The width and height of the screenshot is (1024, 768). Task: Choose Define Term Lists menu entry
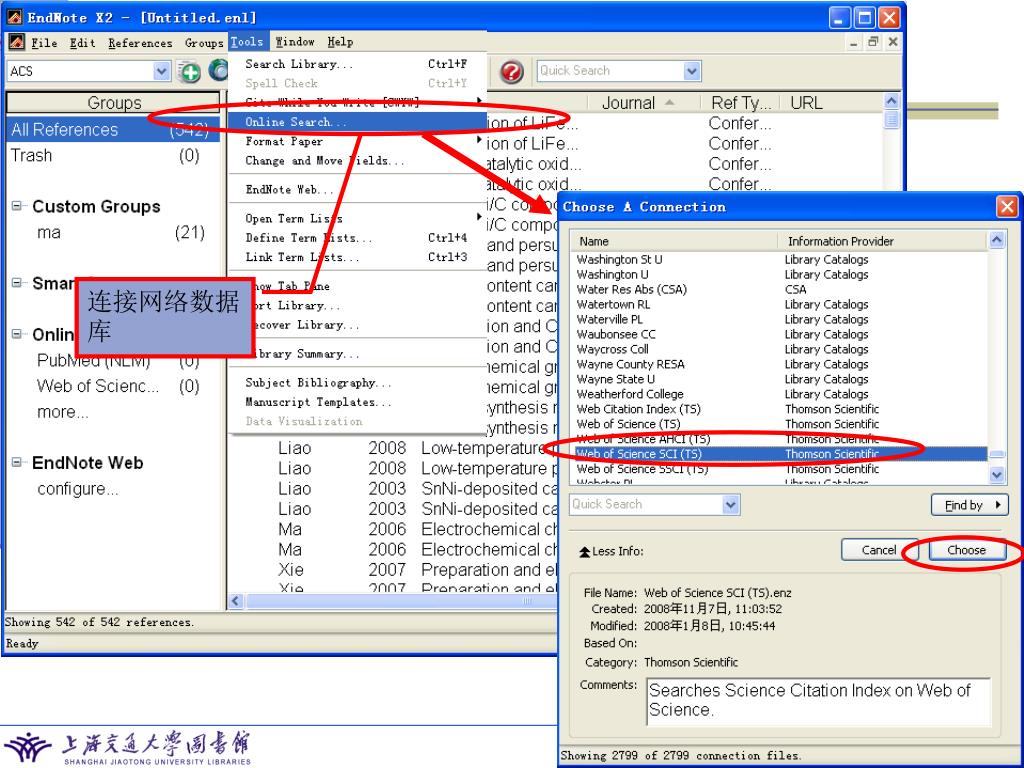(x=357, y=238)
